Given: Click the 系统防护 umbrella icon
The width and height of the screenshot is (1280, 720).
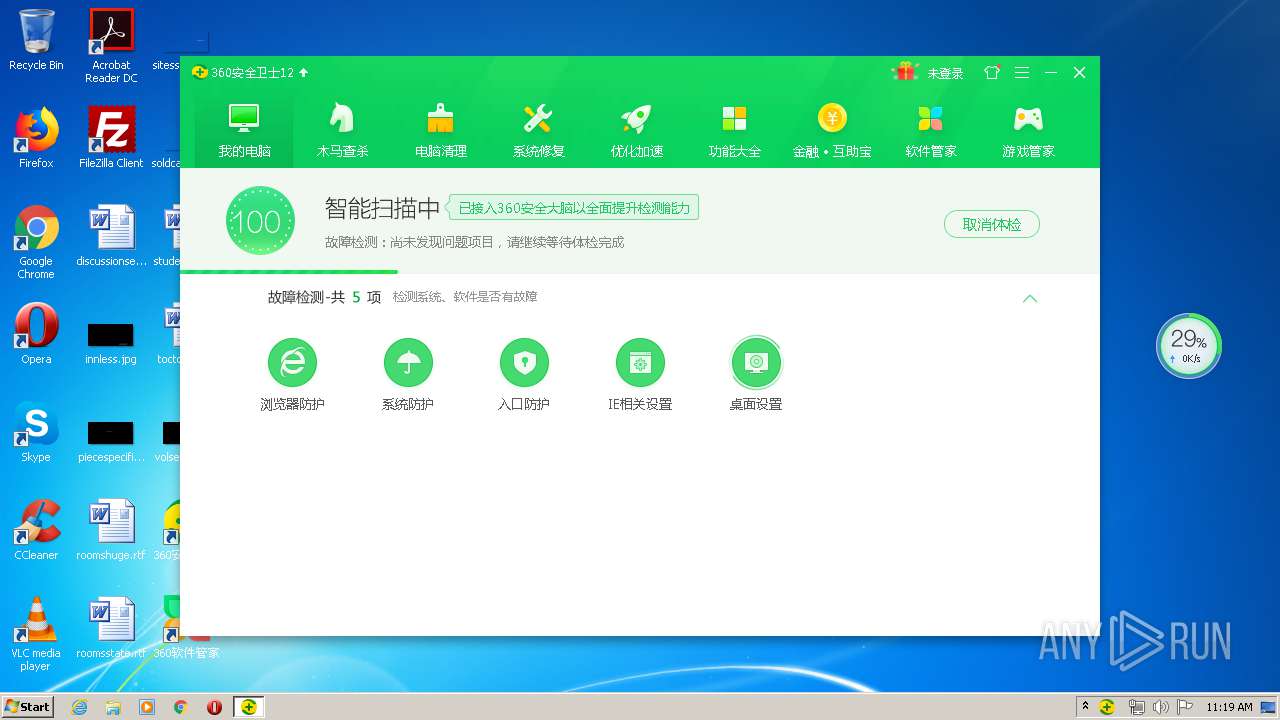Looking at the screenshot, I should [x=408, y=362].
